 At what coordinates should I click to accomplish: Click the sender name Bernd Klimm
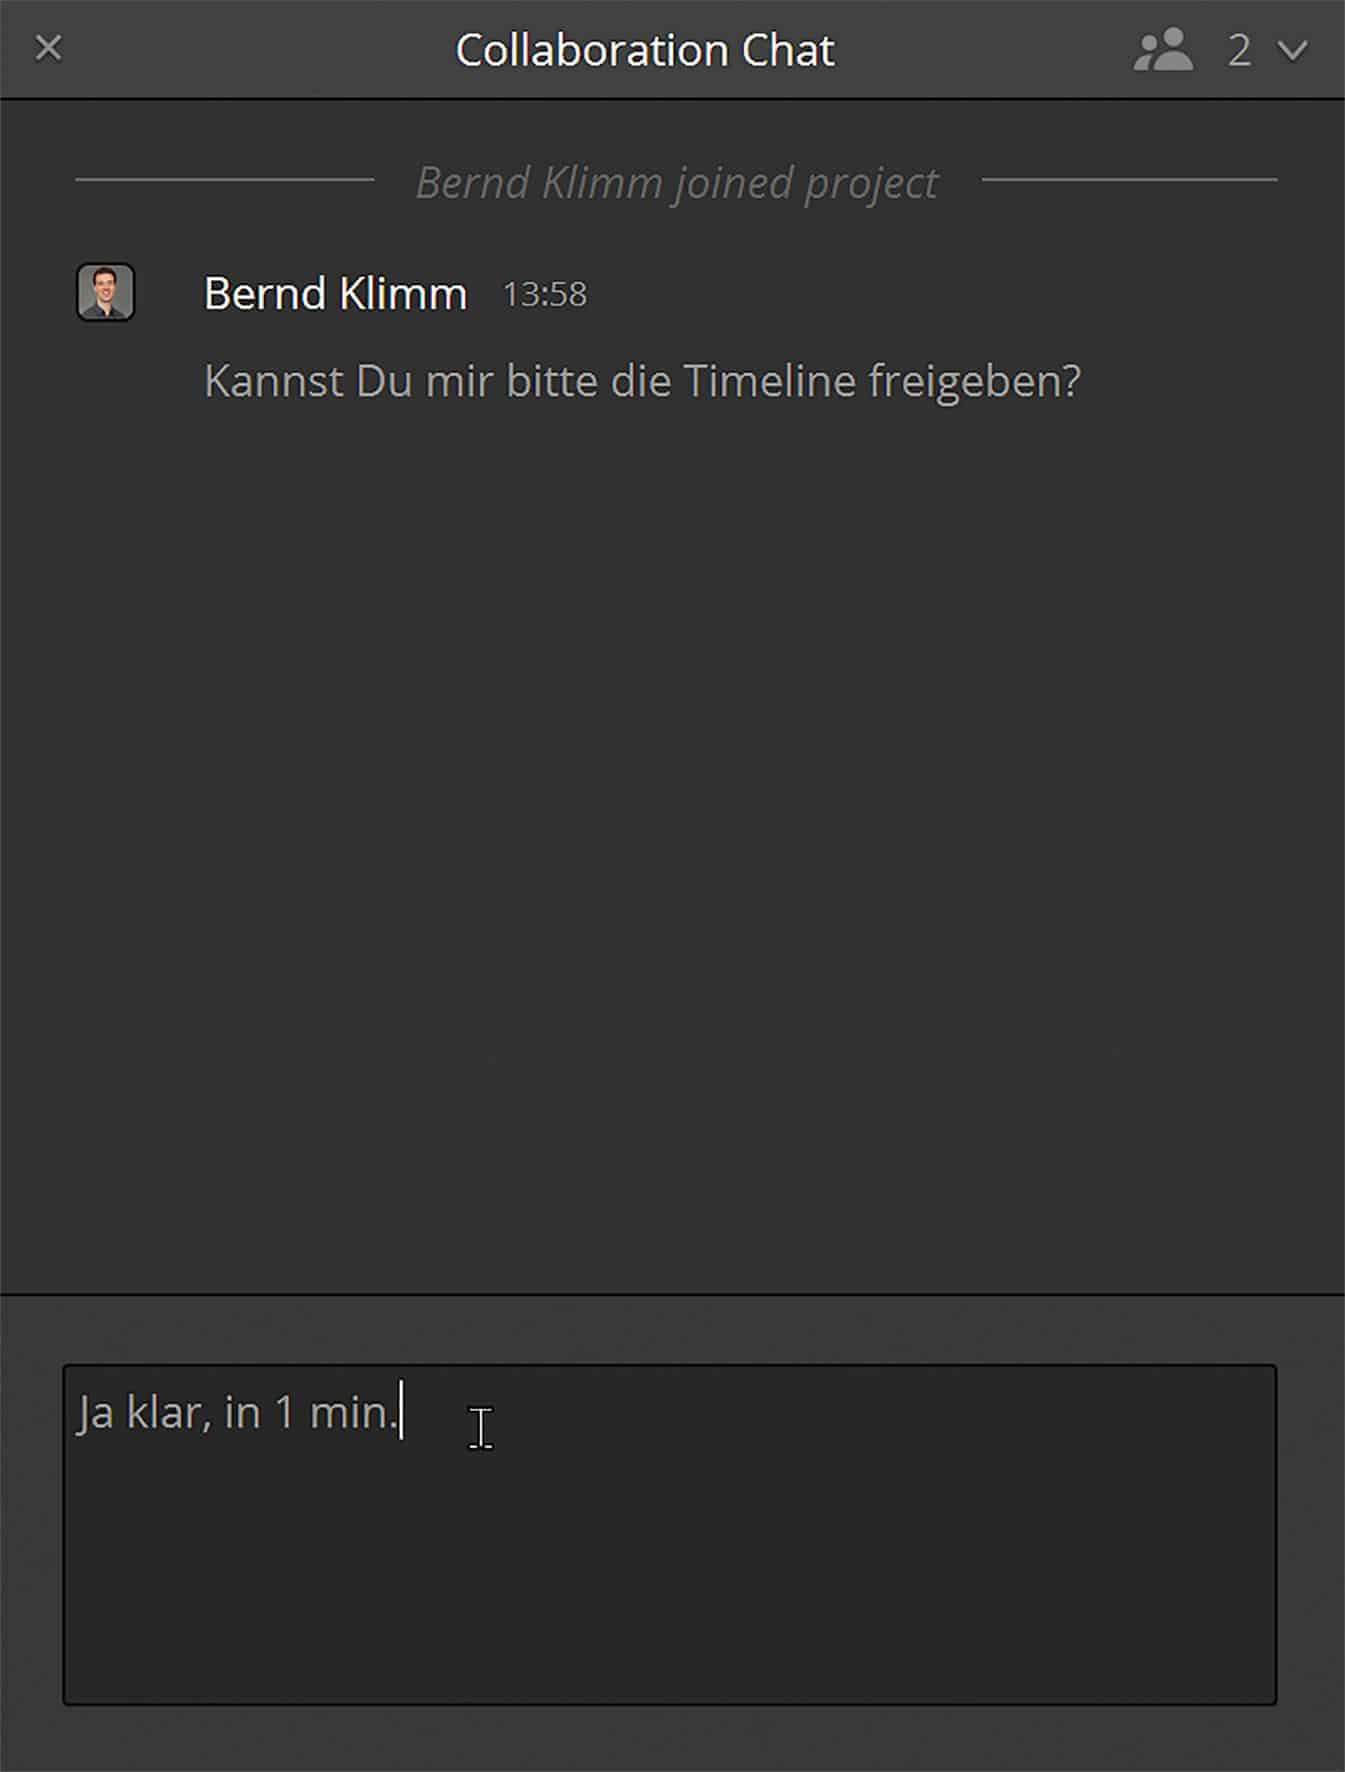334,293
